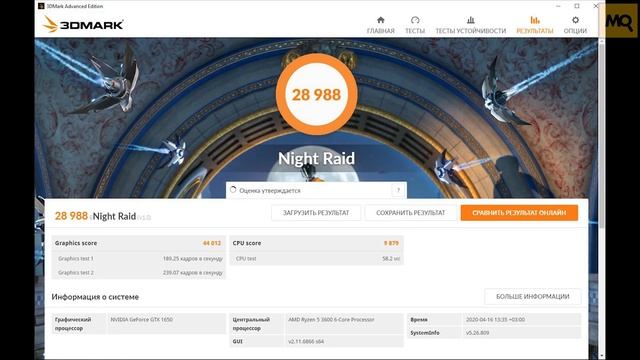Image resolution: width=640 pixels, height=360 pixels.
Task: Select the Graphics test 1 row
Action: click(x=139, y=258)
